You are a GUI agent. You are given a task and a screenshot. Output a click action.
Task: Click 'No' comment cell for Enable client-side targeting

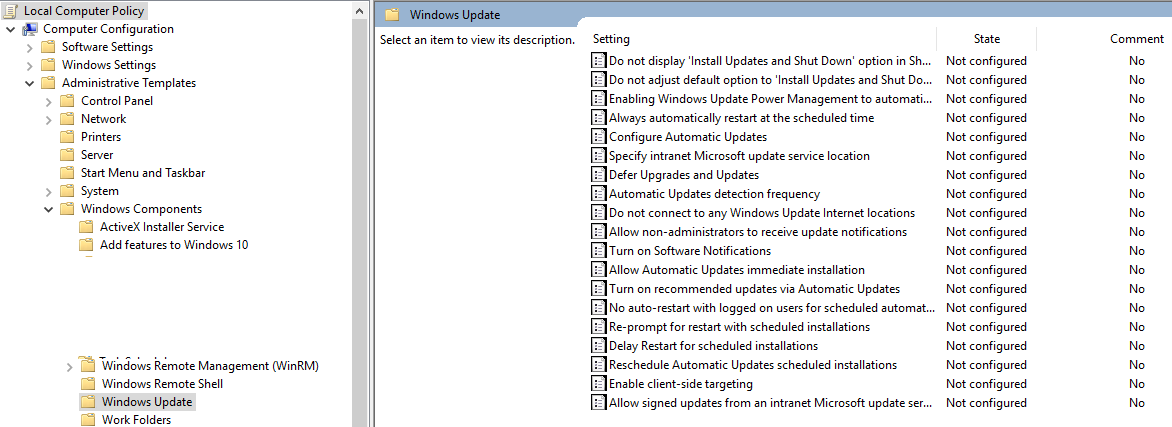1137,384
